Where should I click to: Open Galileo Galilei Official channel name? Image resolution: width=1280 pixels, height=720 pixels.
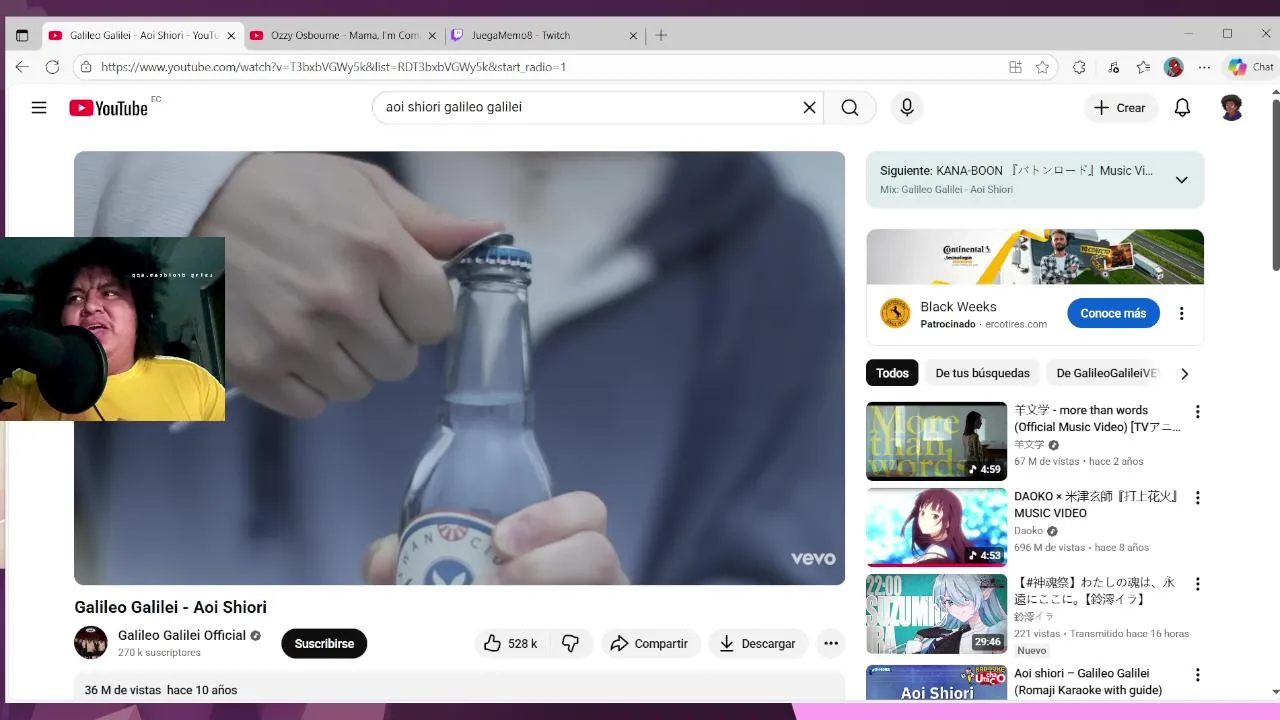[x=182, y=635]
